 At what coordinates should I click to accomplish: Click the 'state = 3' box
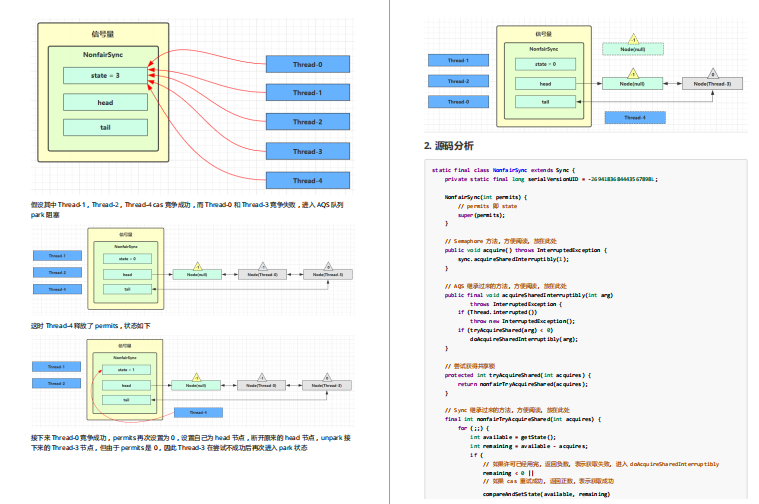click(105, 76)
